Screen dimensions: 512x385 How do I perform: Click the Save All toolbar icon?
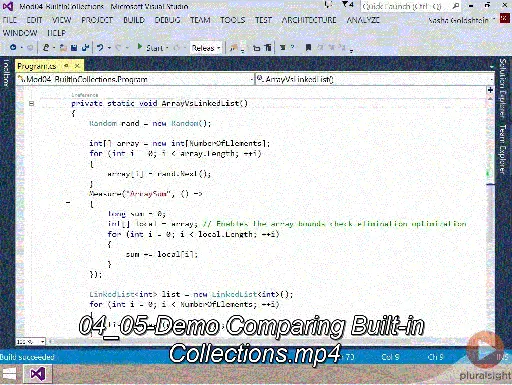coord(85,48)
